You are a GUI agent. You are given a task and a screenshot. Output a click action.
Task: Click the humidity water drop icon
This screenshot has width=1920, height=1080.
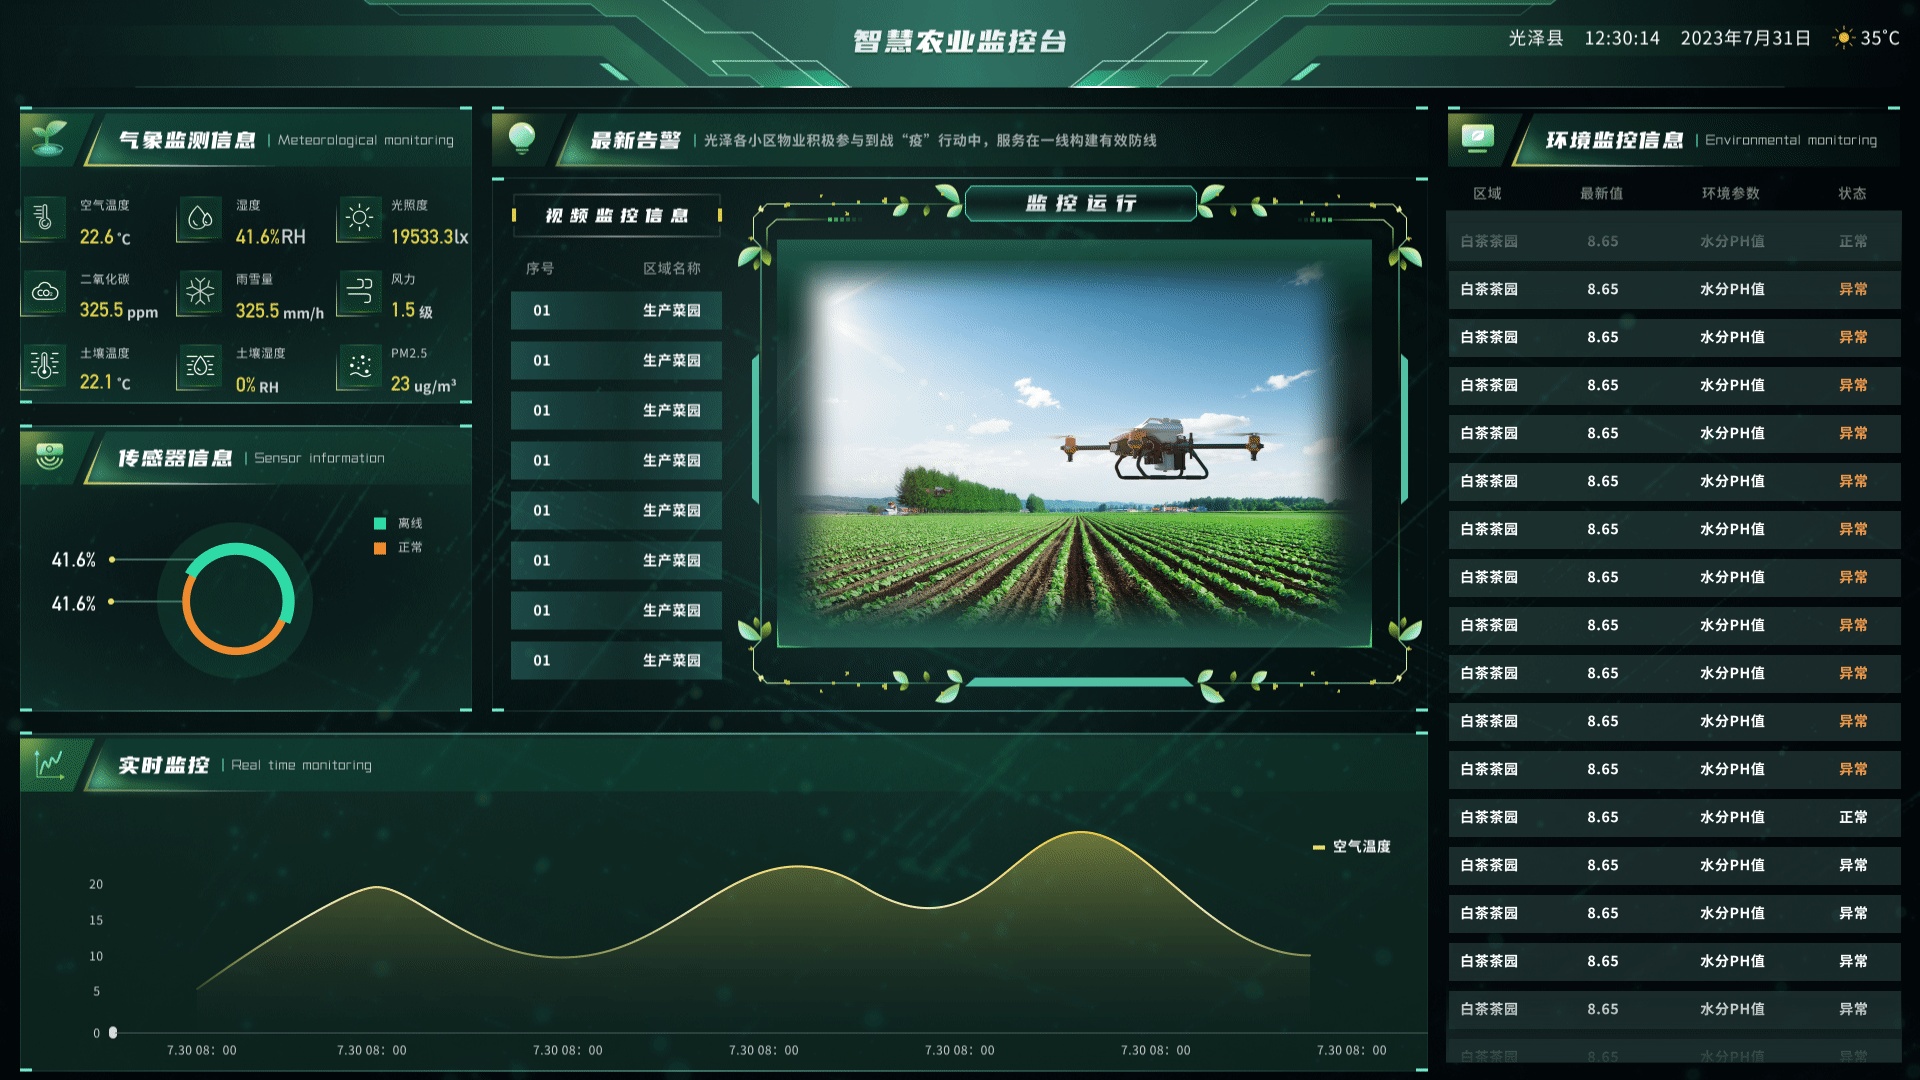click(x=199, y=218)
